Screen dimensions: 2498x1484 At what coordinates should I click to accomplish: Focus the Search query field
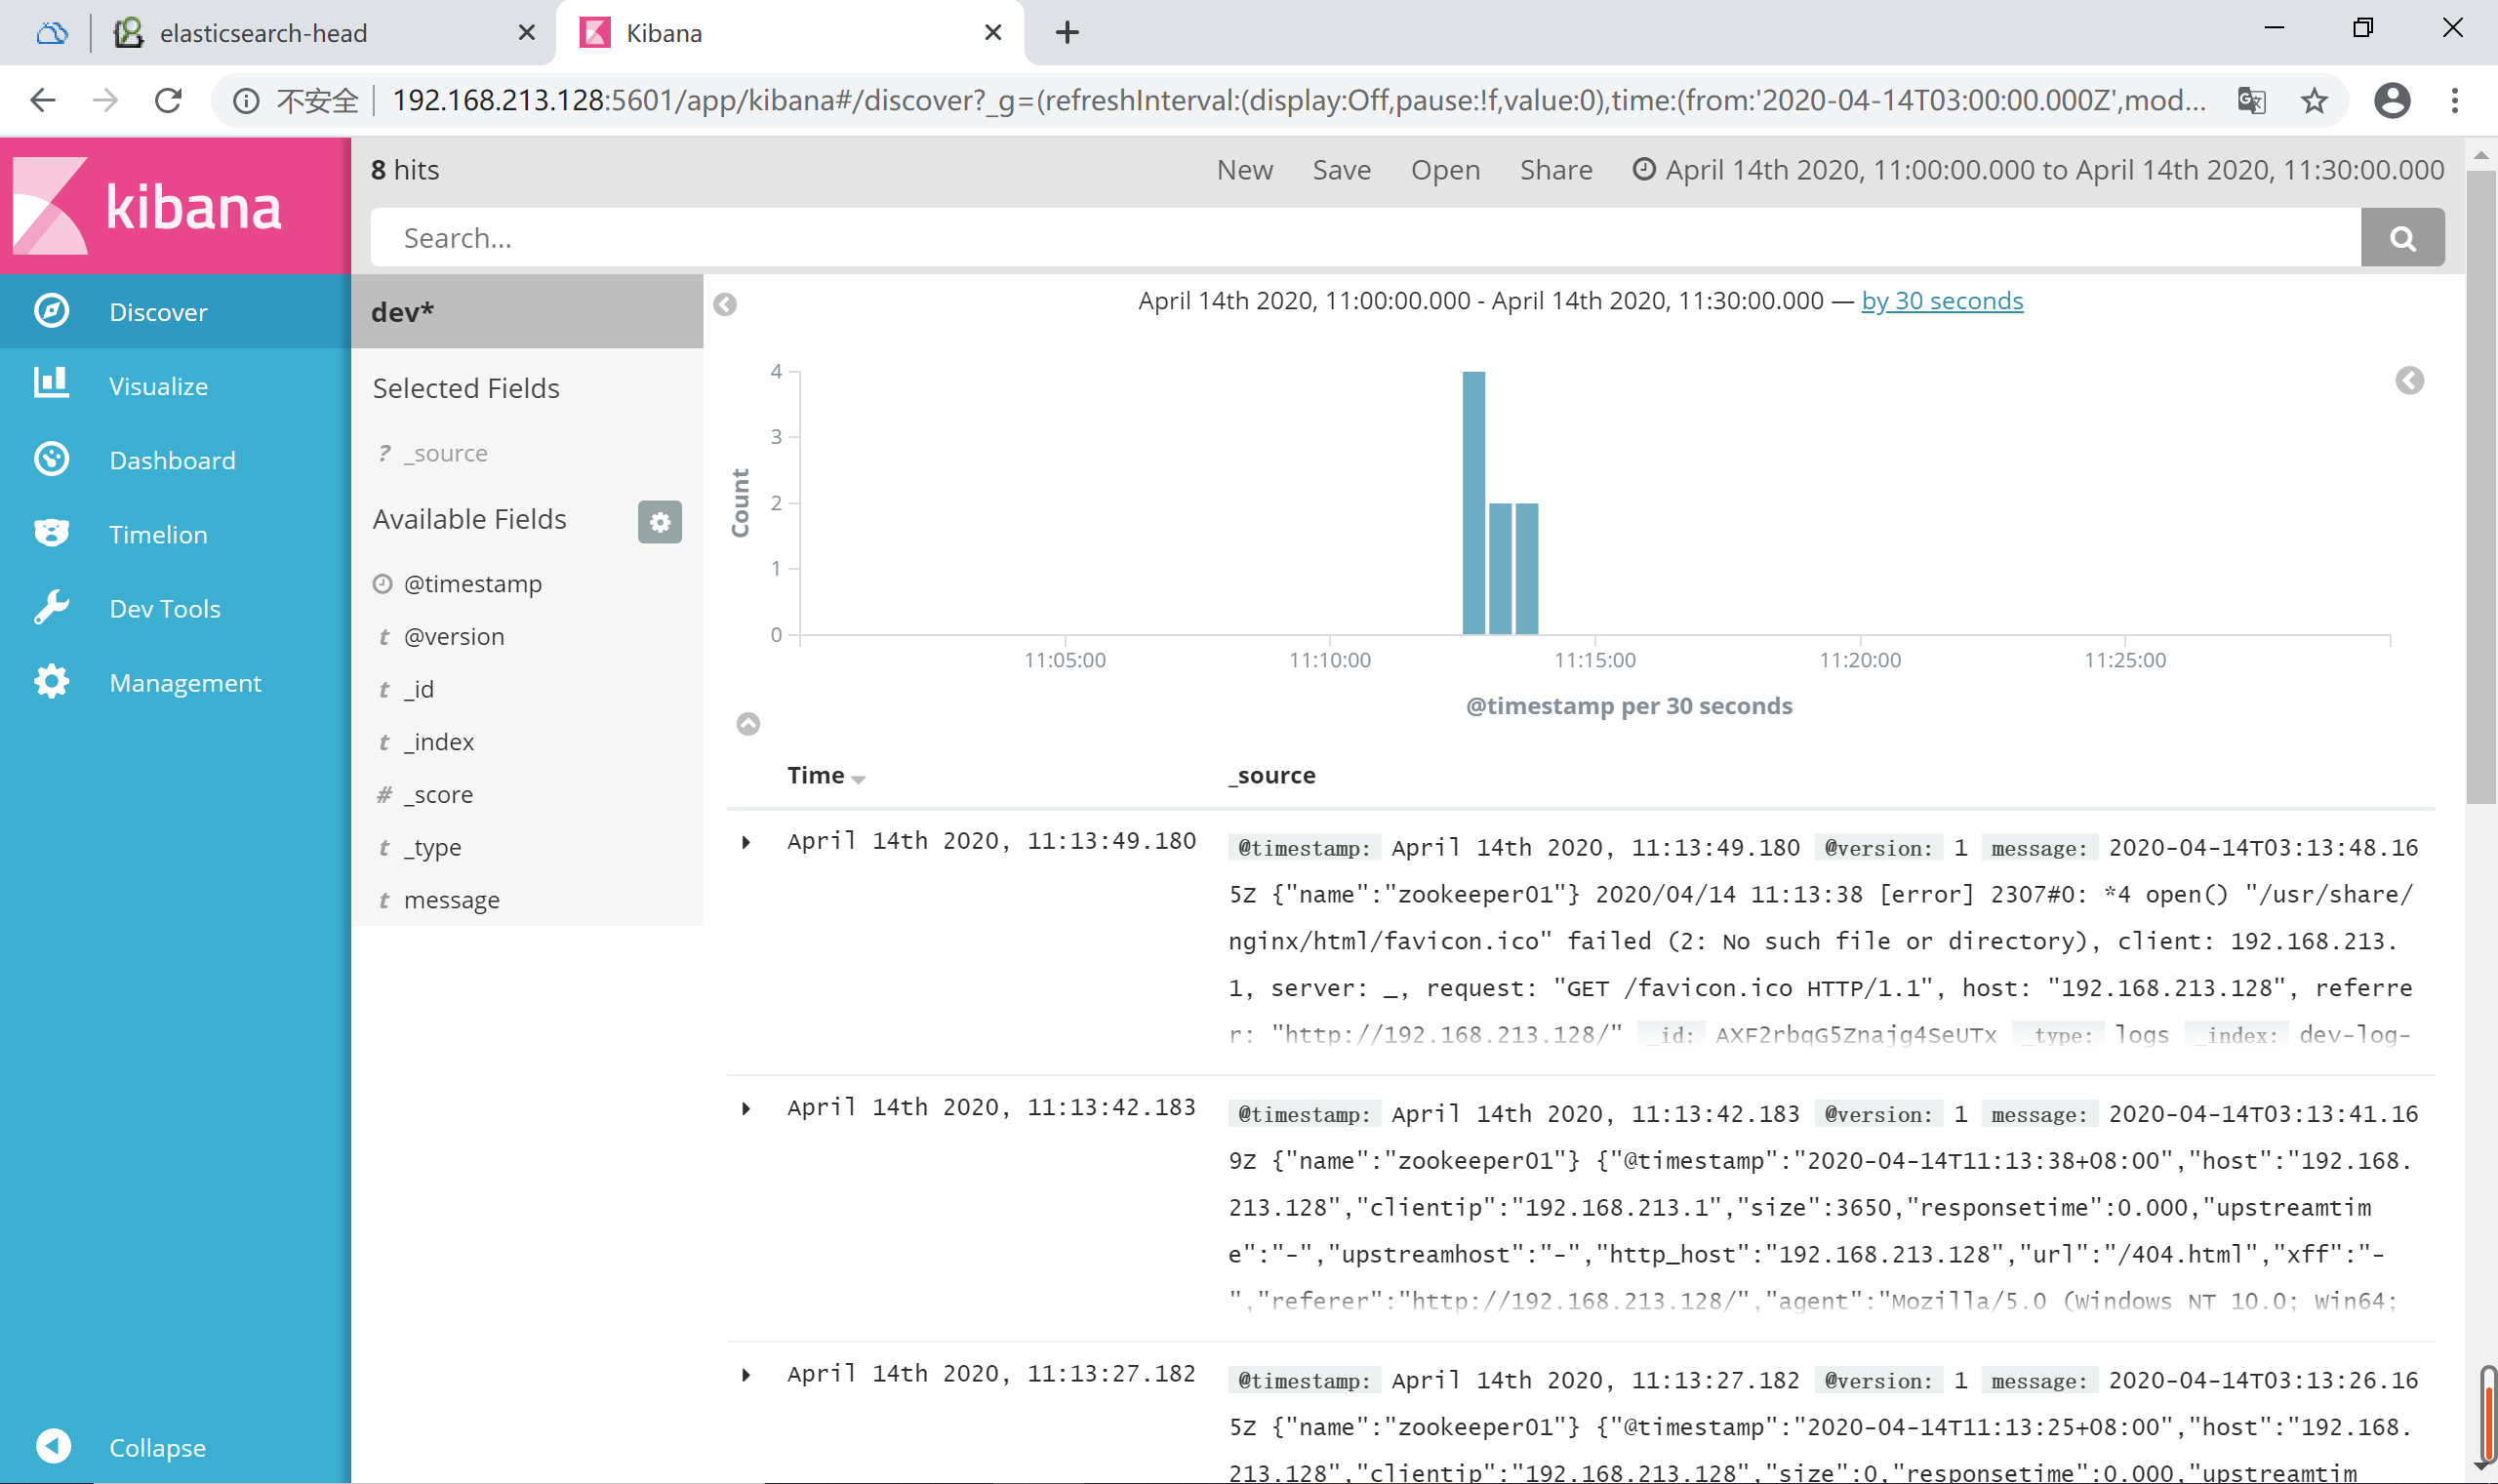point(1365,238)
